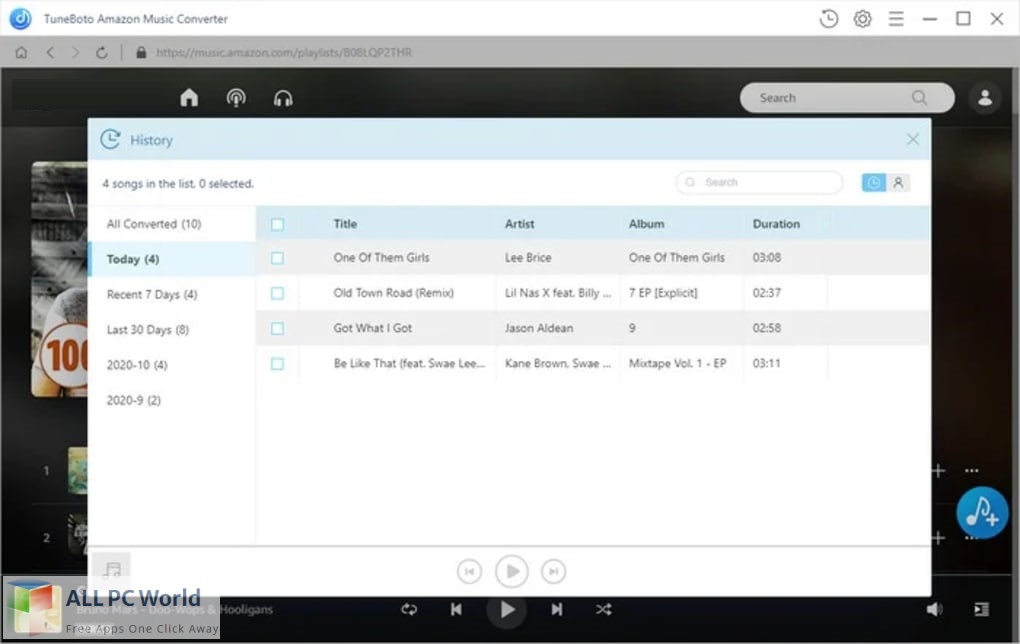Open the hamburger menu in title bar
The height and width of the screenshot is (644, 1020).
pyautogui.click(x=896, y=19)
